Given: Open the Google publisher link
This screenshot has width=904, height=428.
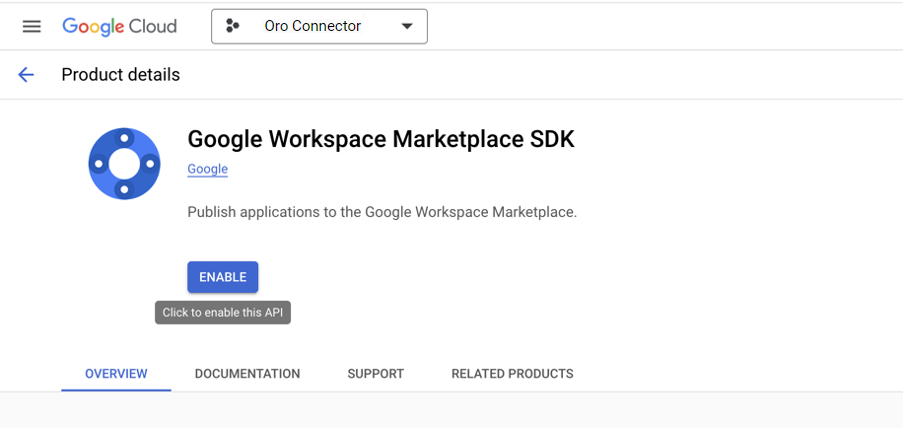Looking at the screenshot, I should (207, 169).
